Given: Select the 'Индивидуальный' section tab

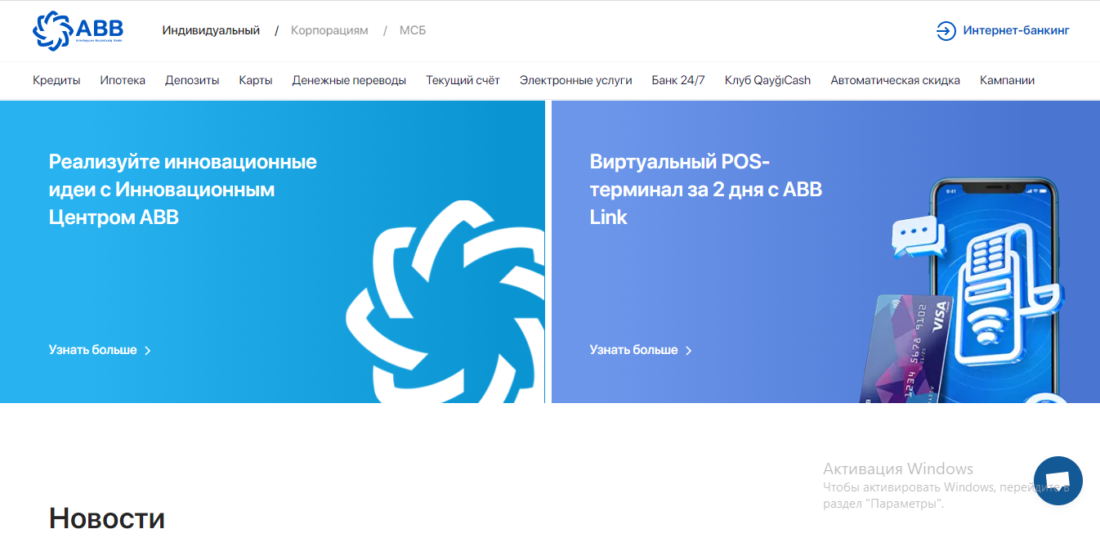Looking at the screenshot, I should point(211,31).
